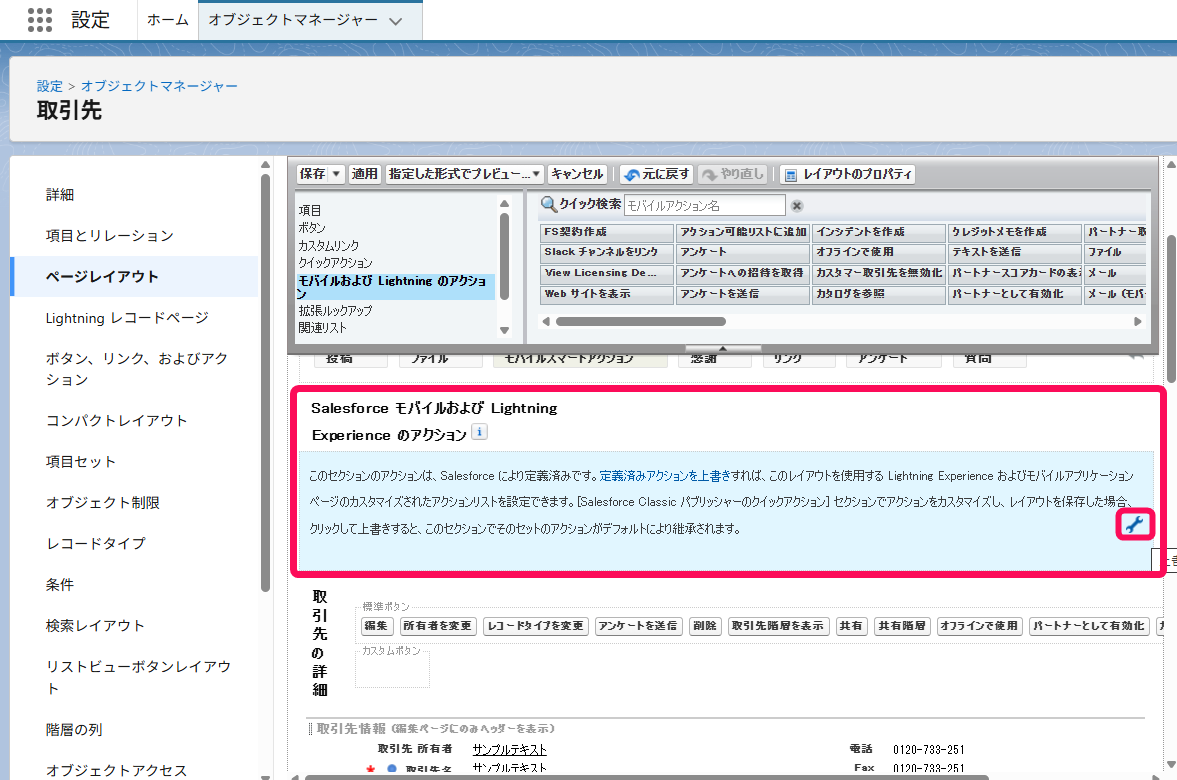Open 項目セット in the sidebar
This screenshot has width=1177, height=780.
click(x=81, y=462)
